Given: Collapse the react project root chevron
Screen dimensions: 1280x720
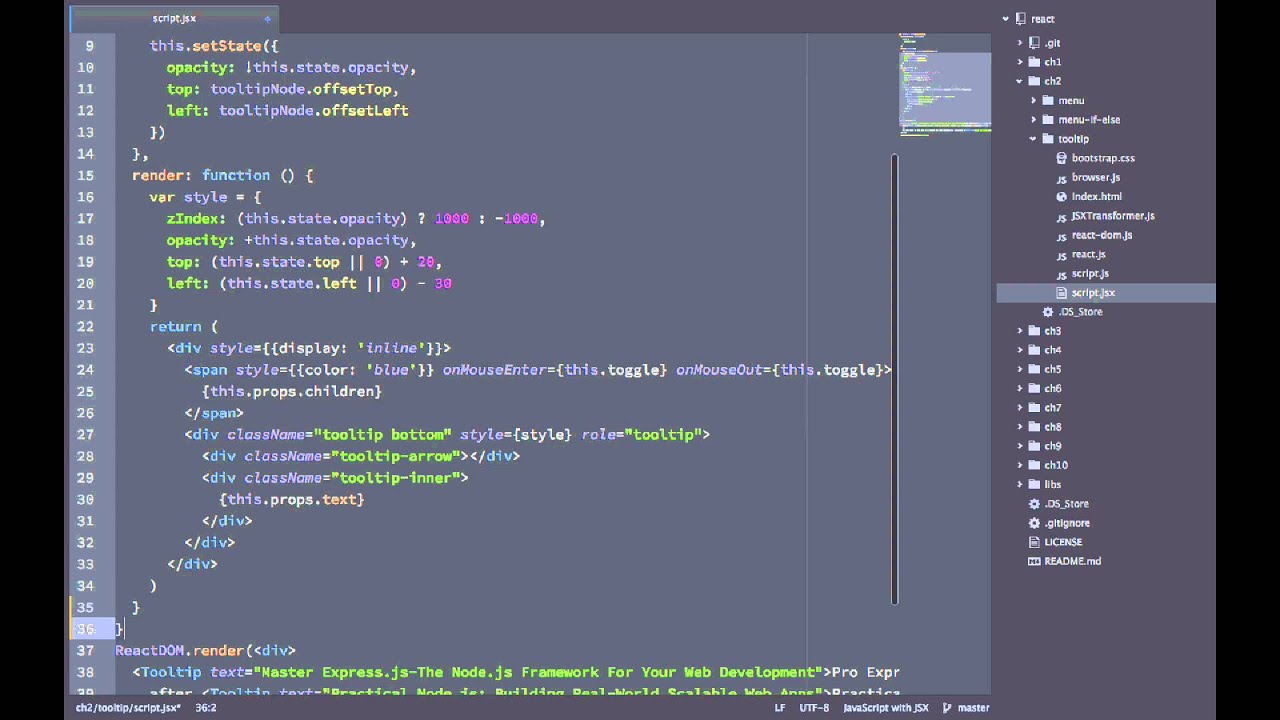Looking at the screenshot, I should click(x=1007, y=19).
